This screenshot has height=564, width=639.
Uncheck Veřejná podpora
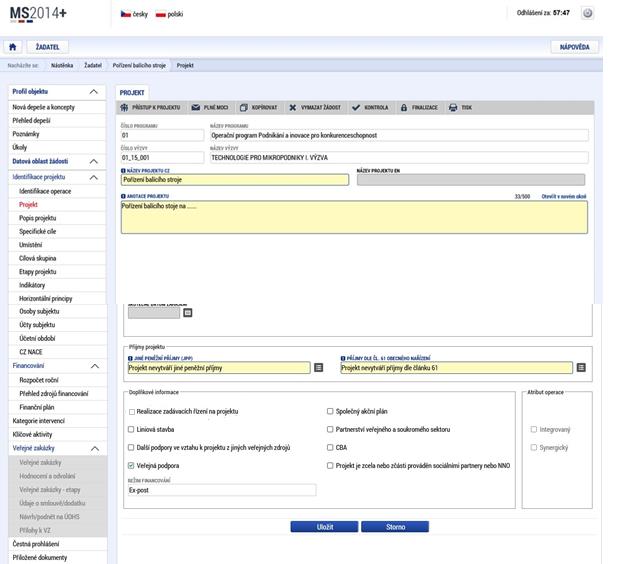[131, 465]
